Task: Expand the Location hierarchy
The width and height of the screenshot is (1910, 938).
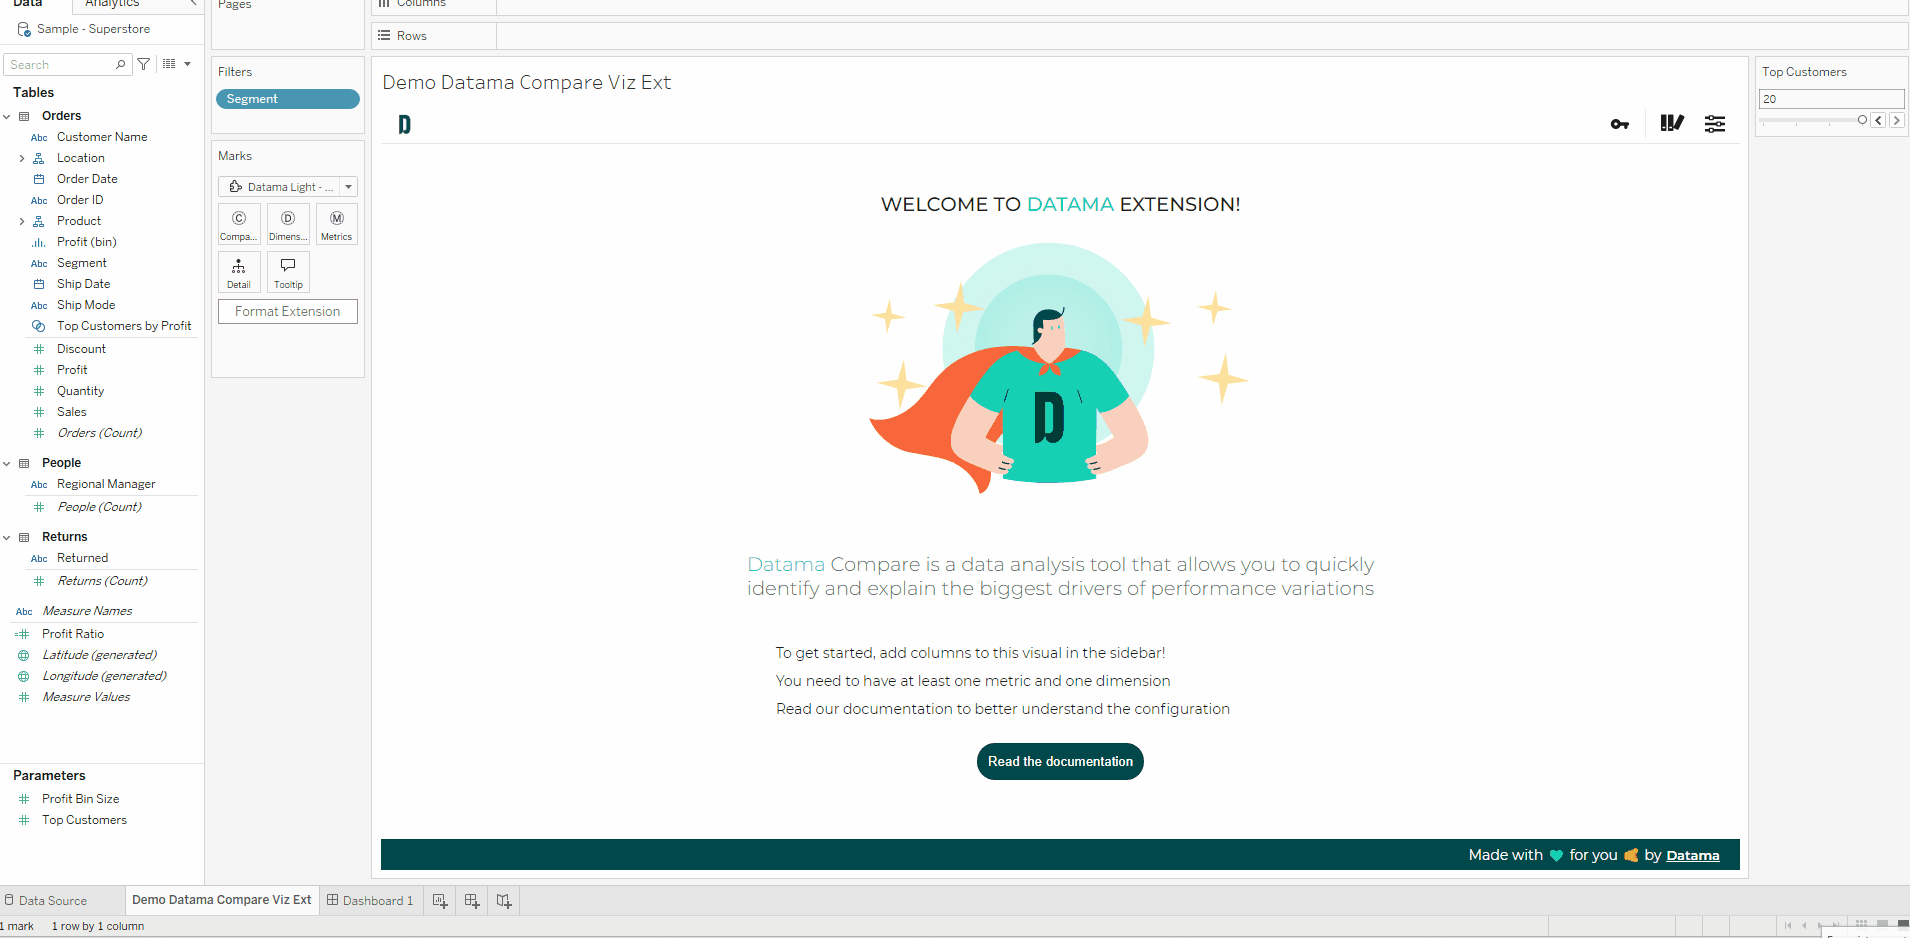Action: click(x=22, y=158)
